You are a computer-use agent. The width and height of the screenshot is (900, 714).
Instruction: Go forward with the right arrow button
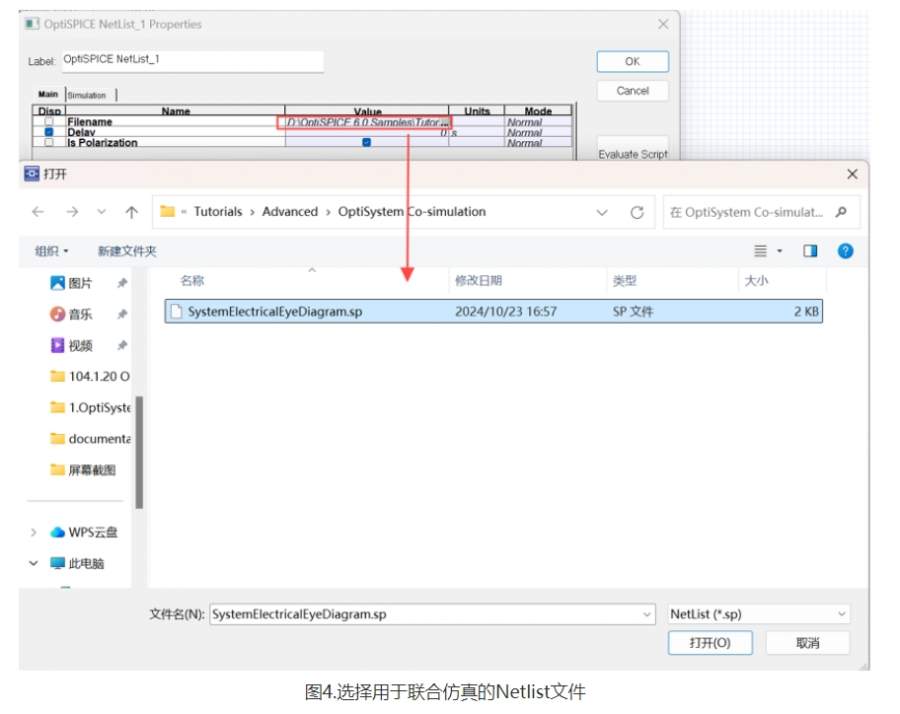pyautogui.click(x=72, y=212)
